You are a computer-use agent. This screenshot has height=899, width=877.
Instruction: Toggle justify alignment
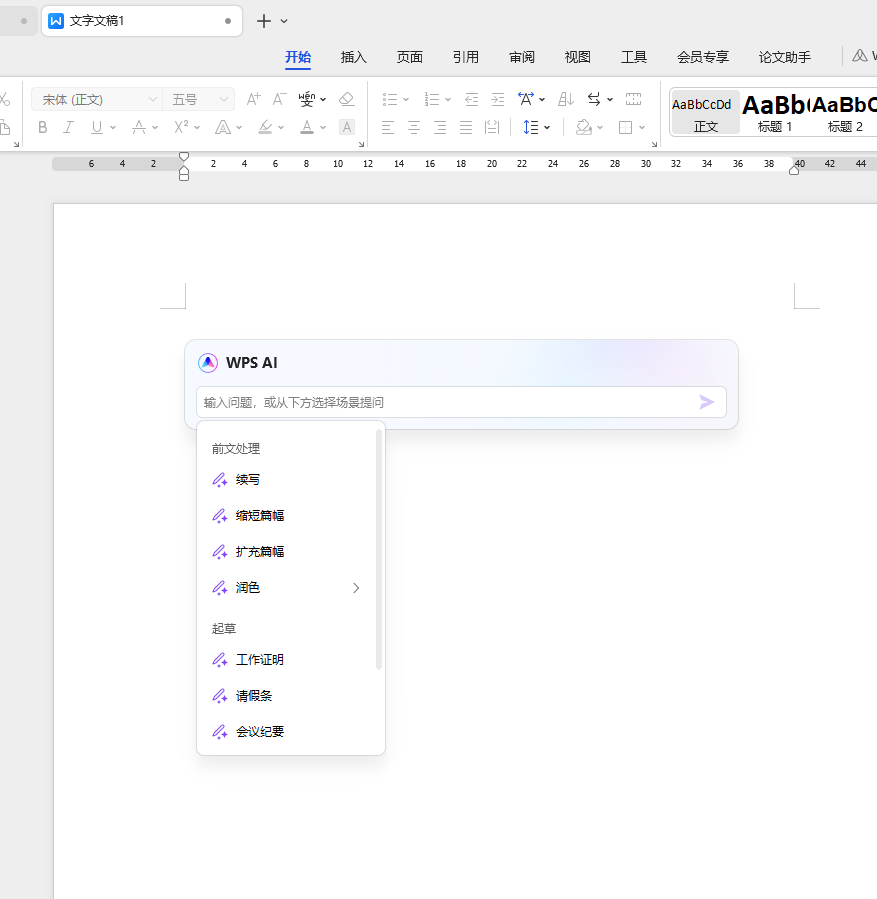pos(466,127)
